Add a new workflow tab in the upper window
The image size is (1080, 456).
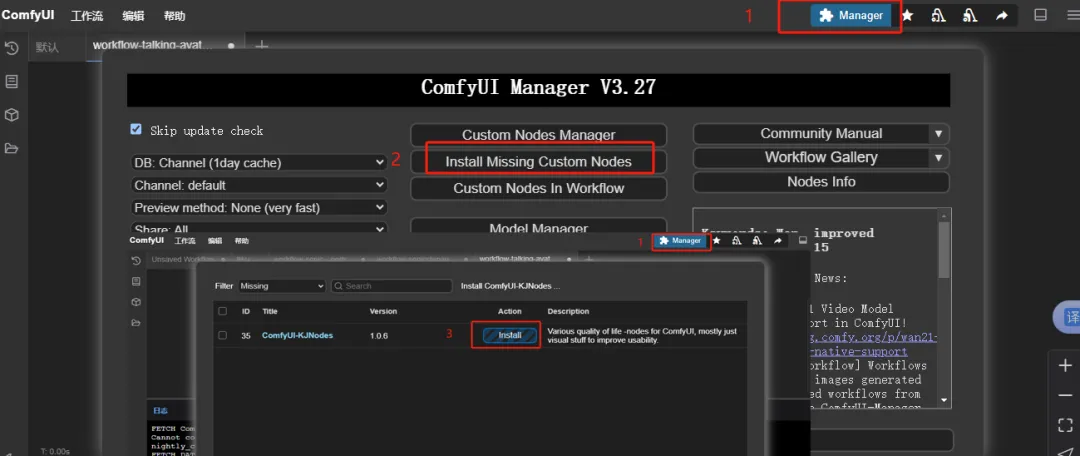[x=261, y=47]
